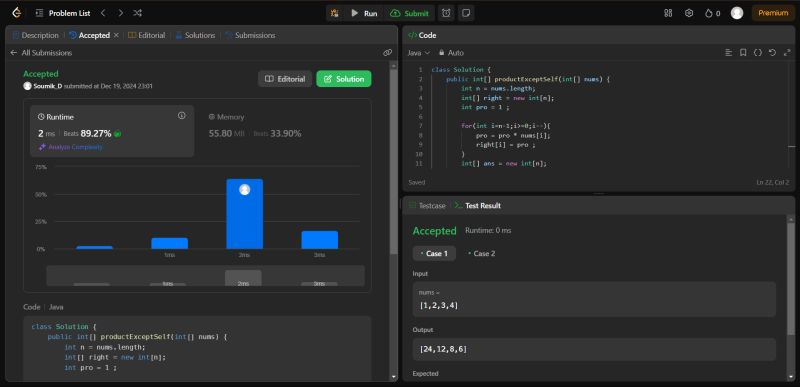Format code icon in editor toolbar
Image resolution: width=800 pixels, height=387 pixels.
tap(729, 53)
